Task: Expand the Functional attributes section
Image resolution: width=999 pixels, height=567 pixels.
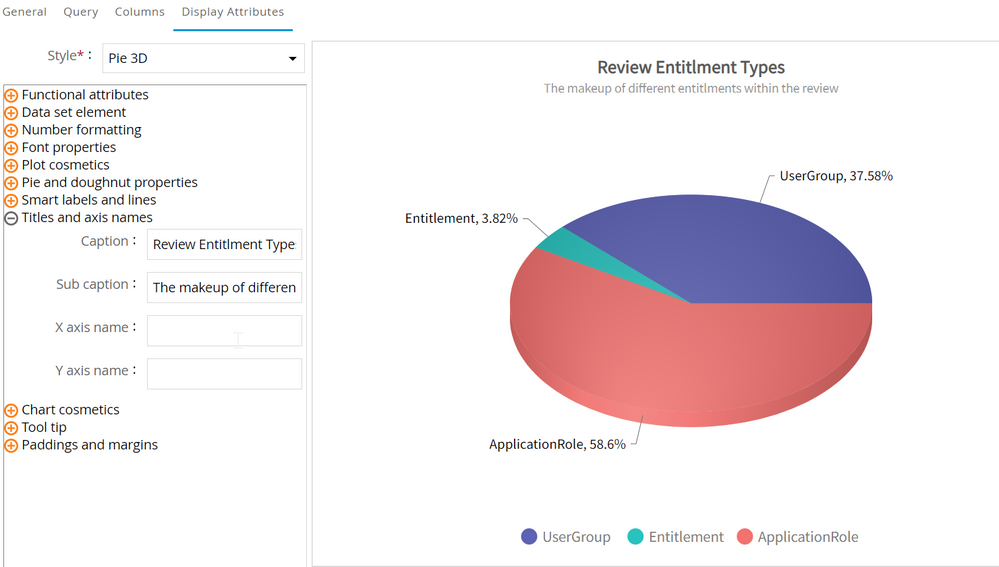Action: (11, 95)
